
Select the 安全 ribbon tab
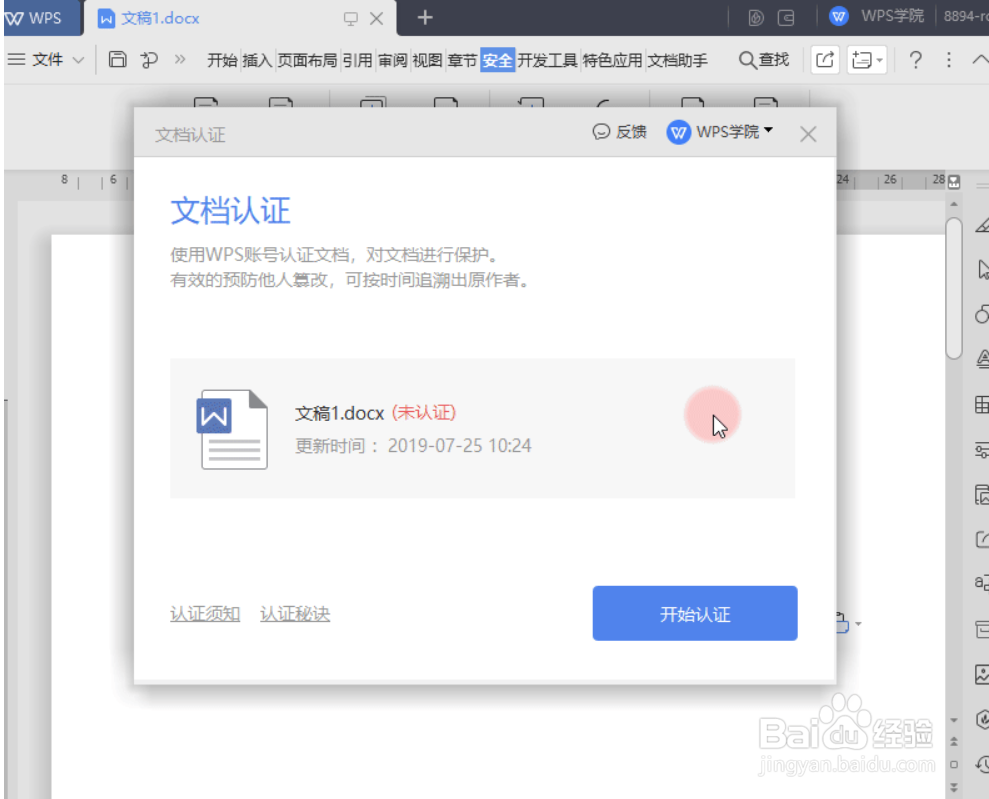pyautogui.click(x=497, y=61)
